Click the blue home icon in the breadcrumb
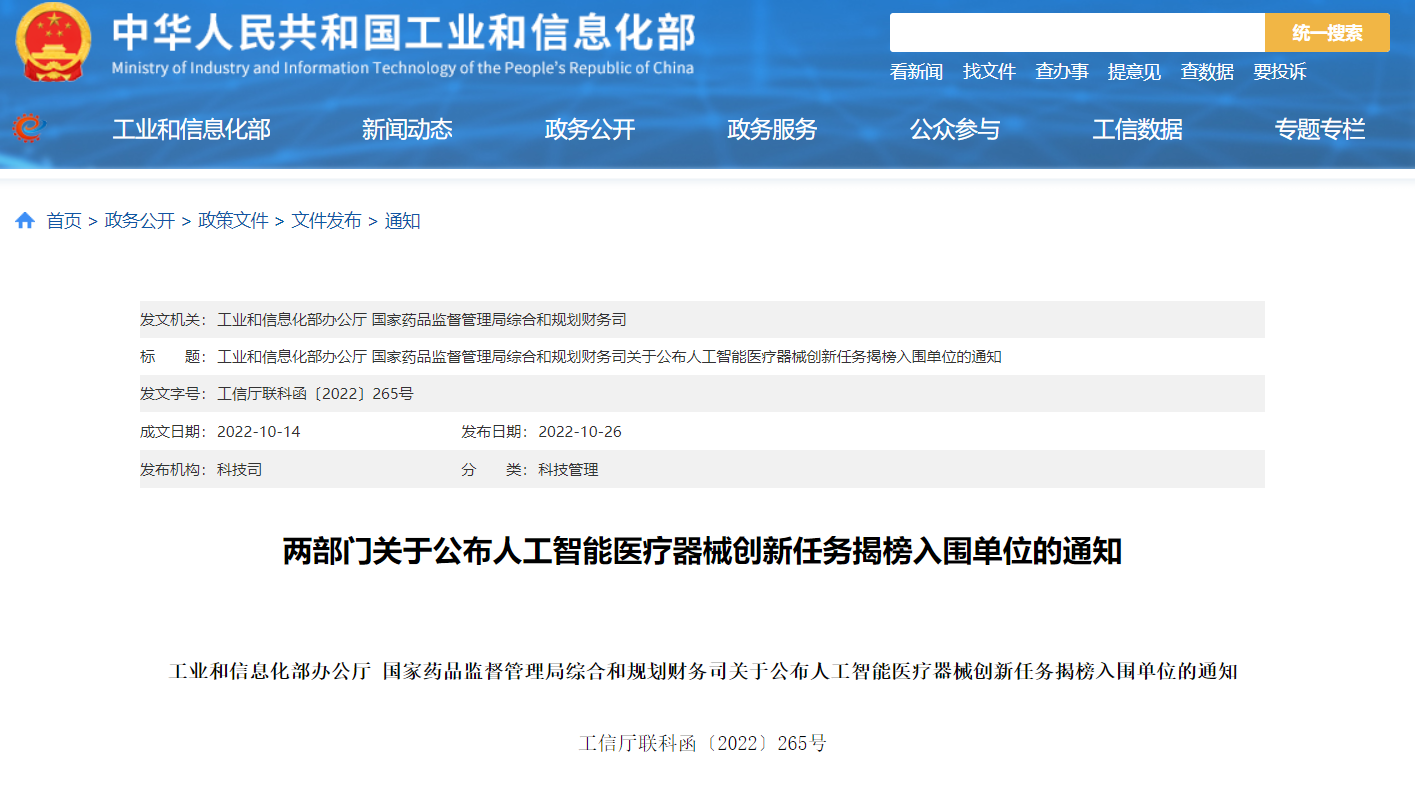This screenshot has height=786, width=1415. pyautogui.click(x=25, y=220)
